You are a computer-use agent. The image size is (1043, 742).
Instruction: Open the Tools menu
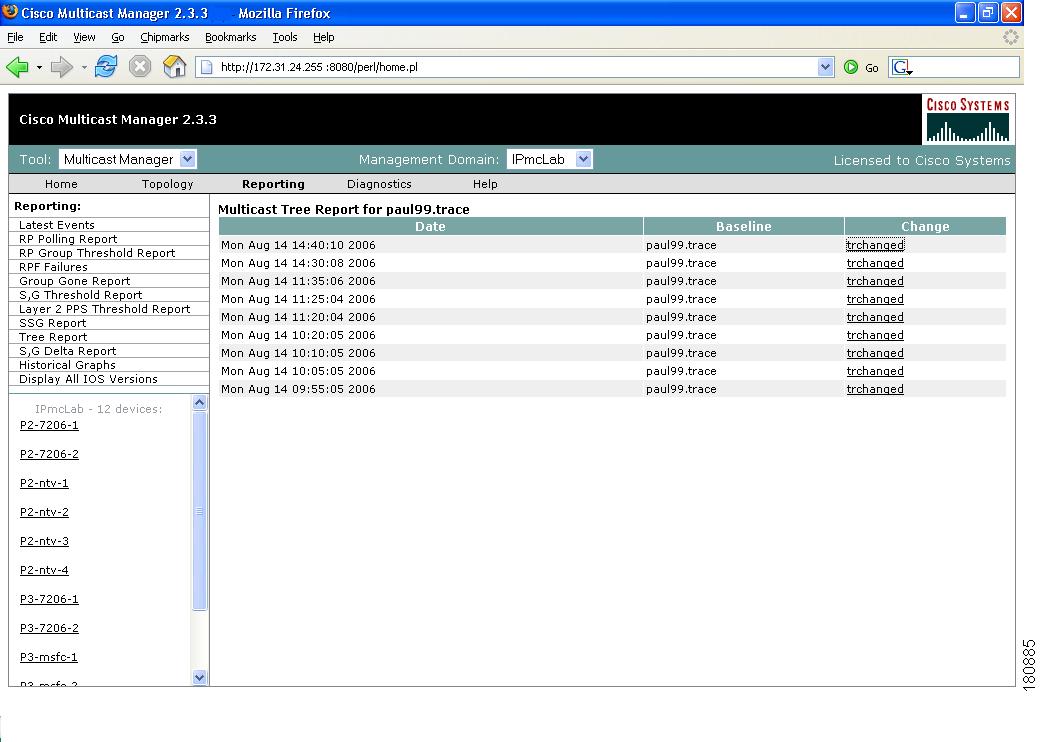(x=285, y=37)
